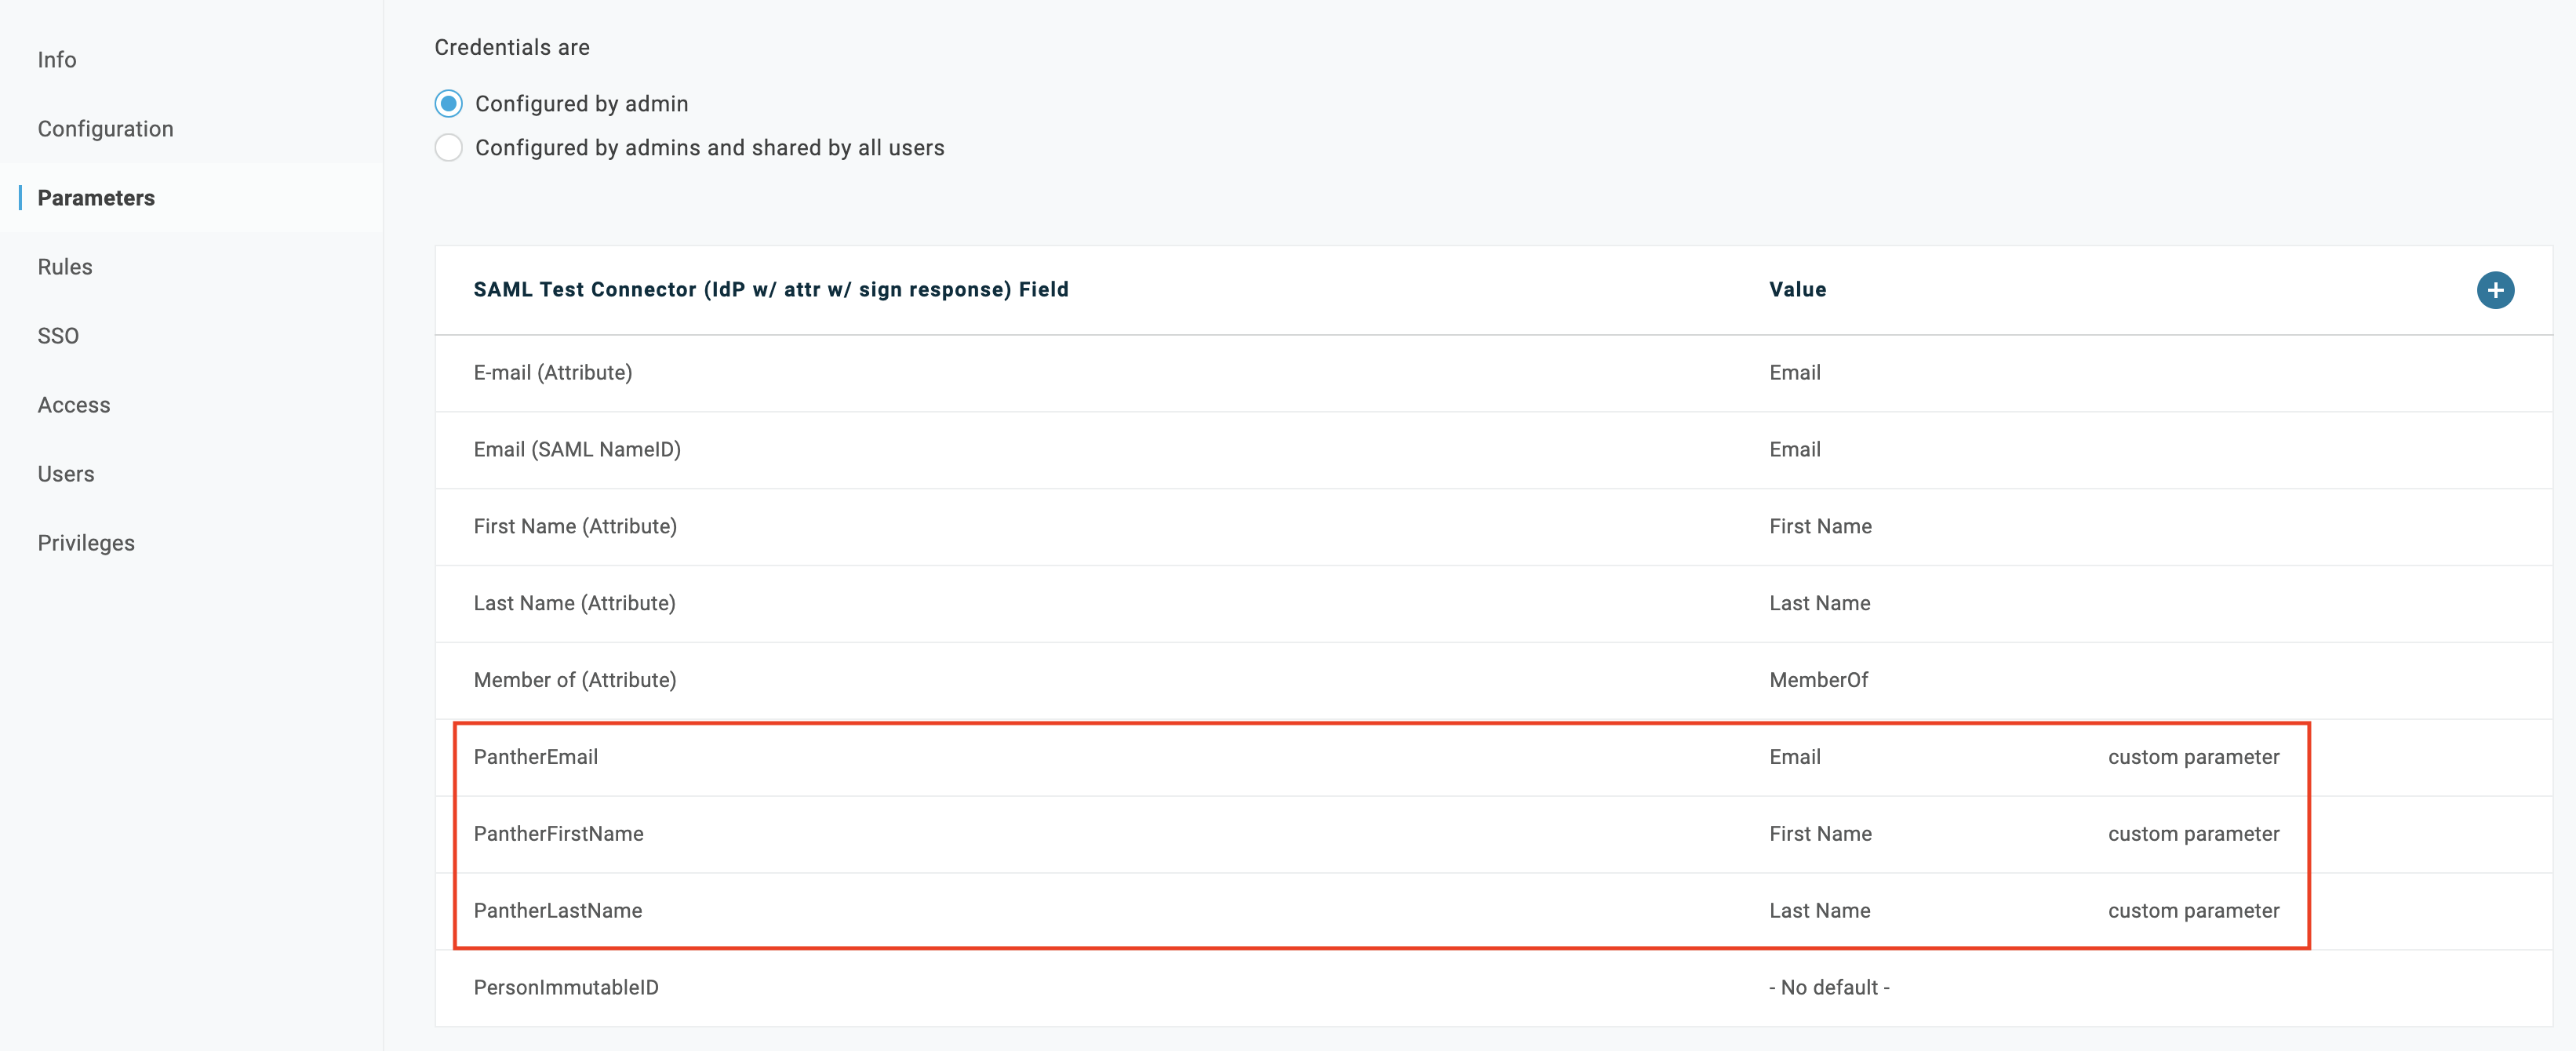This screenshot has width=2576, height=1051.
Task: Select the Parameters sidebar item
Action: point(96,198)
